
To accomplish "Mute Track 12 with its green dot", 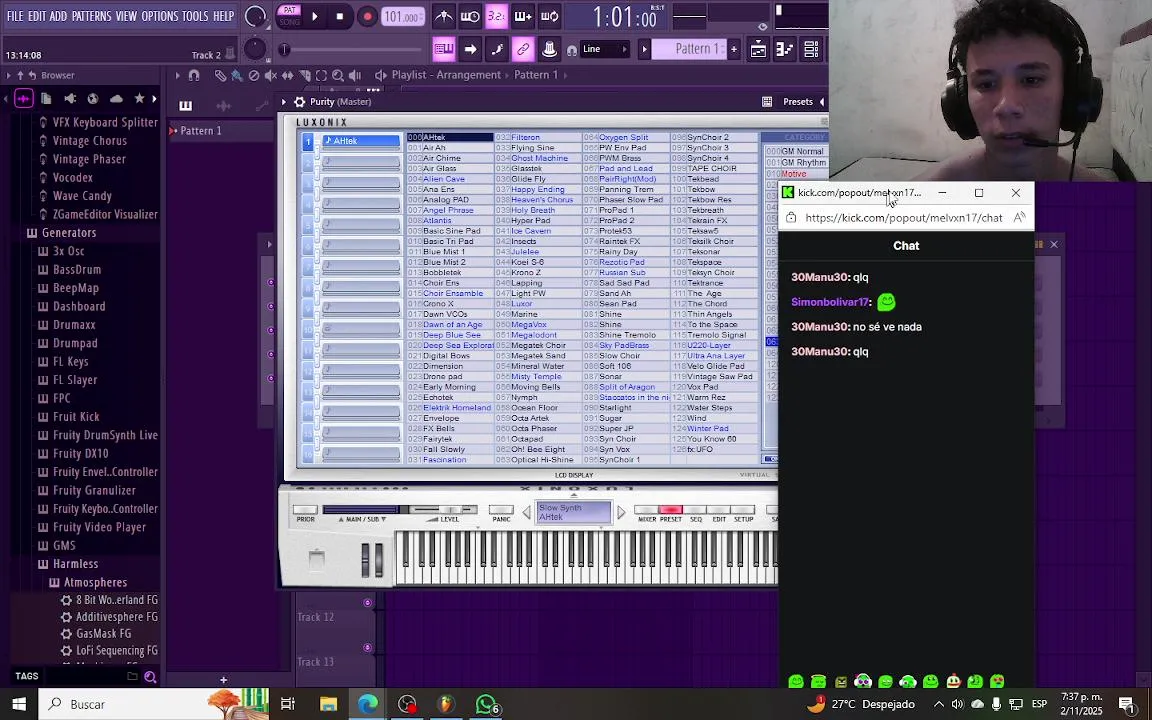I will point(367,603).
